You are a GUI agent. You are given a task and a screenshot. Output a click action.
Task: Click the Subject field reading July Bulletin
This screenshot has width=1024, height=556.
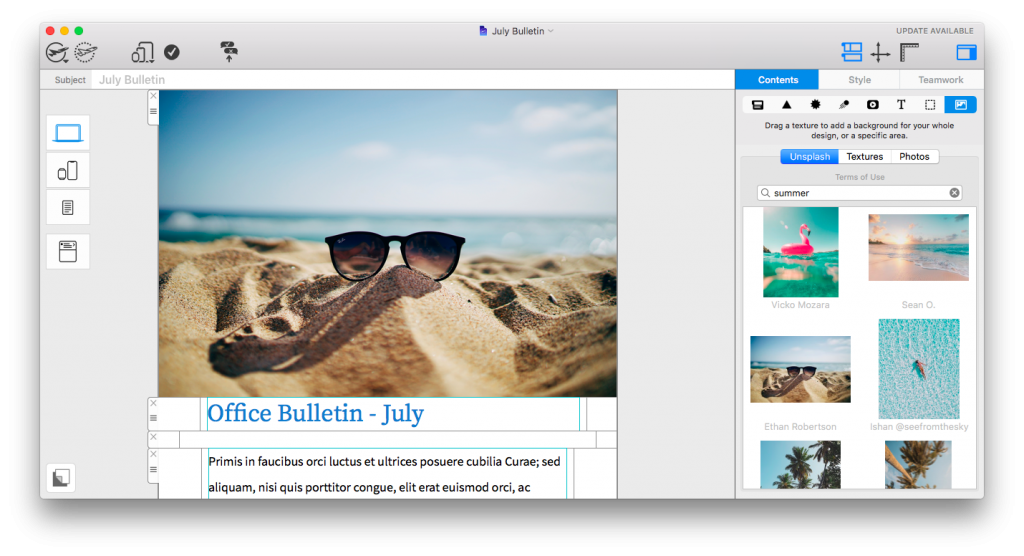[x=413, y=80]
